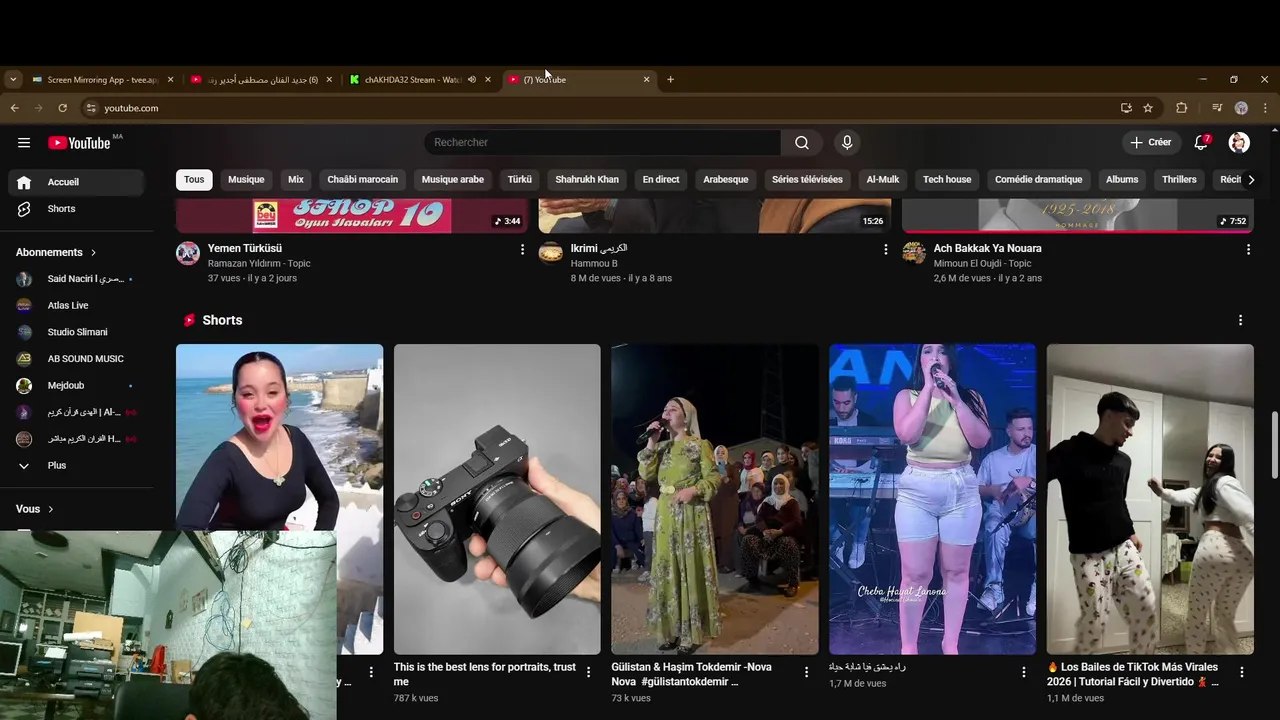Open Shorts in the sidebar
The width and height of the screenshot is (1280, 720).
click(x=76, y=209)
